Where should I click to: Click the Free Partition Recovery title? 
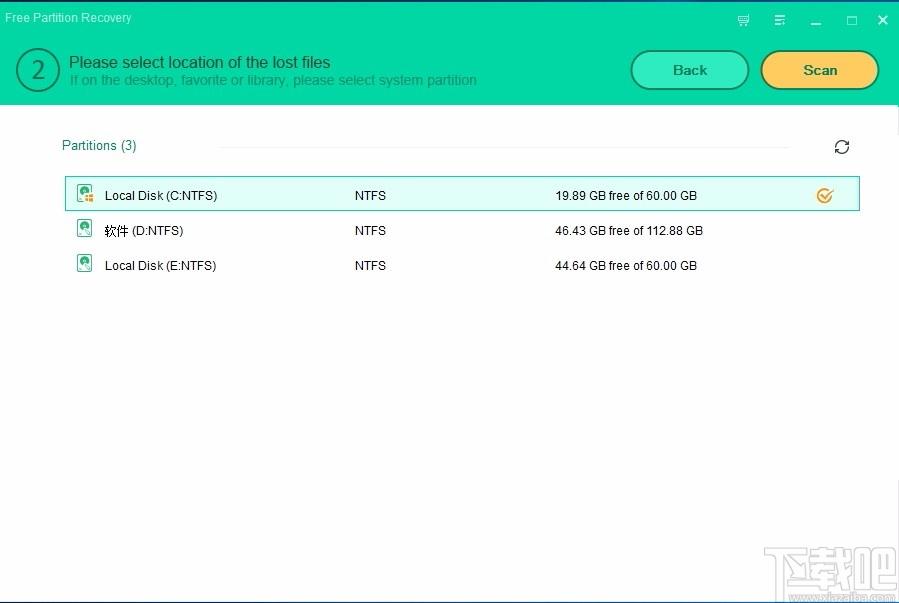pyautogui.click(x=68, y=18)
